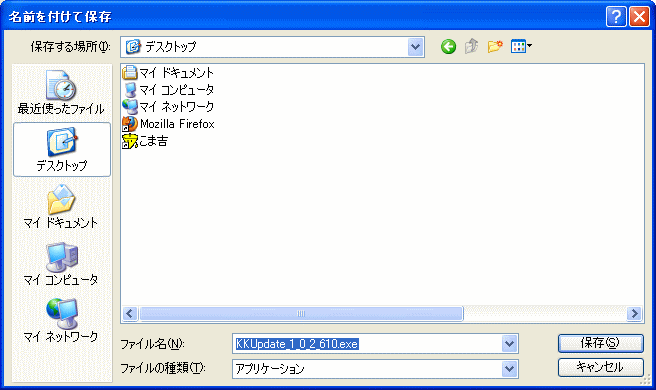Click the horizontal scrollbar right arrow

[x=635, y=313]
